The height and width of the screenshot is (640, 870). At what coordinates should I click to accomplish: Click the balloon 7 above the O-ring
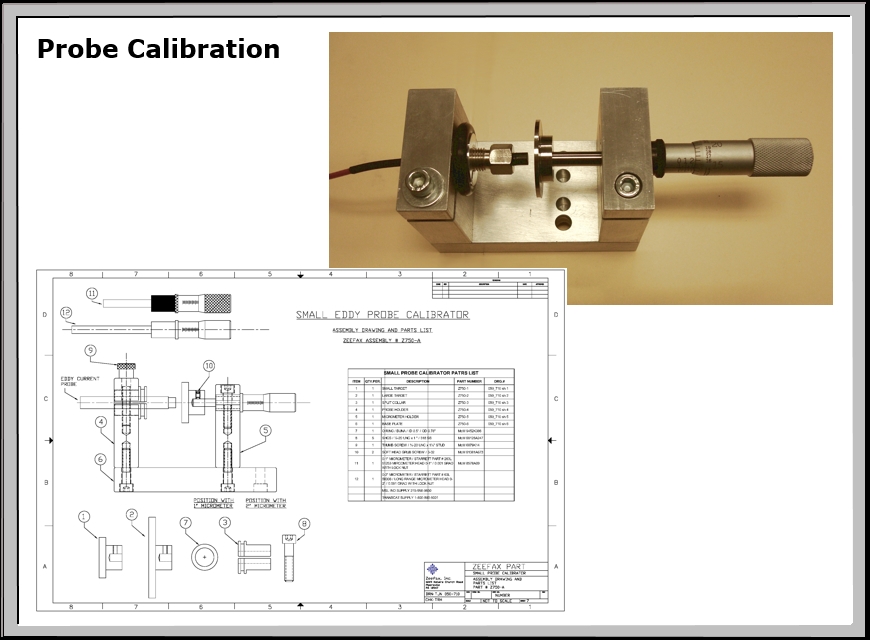point(186,523)
